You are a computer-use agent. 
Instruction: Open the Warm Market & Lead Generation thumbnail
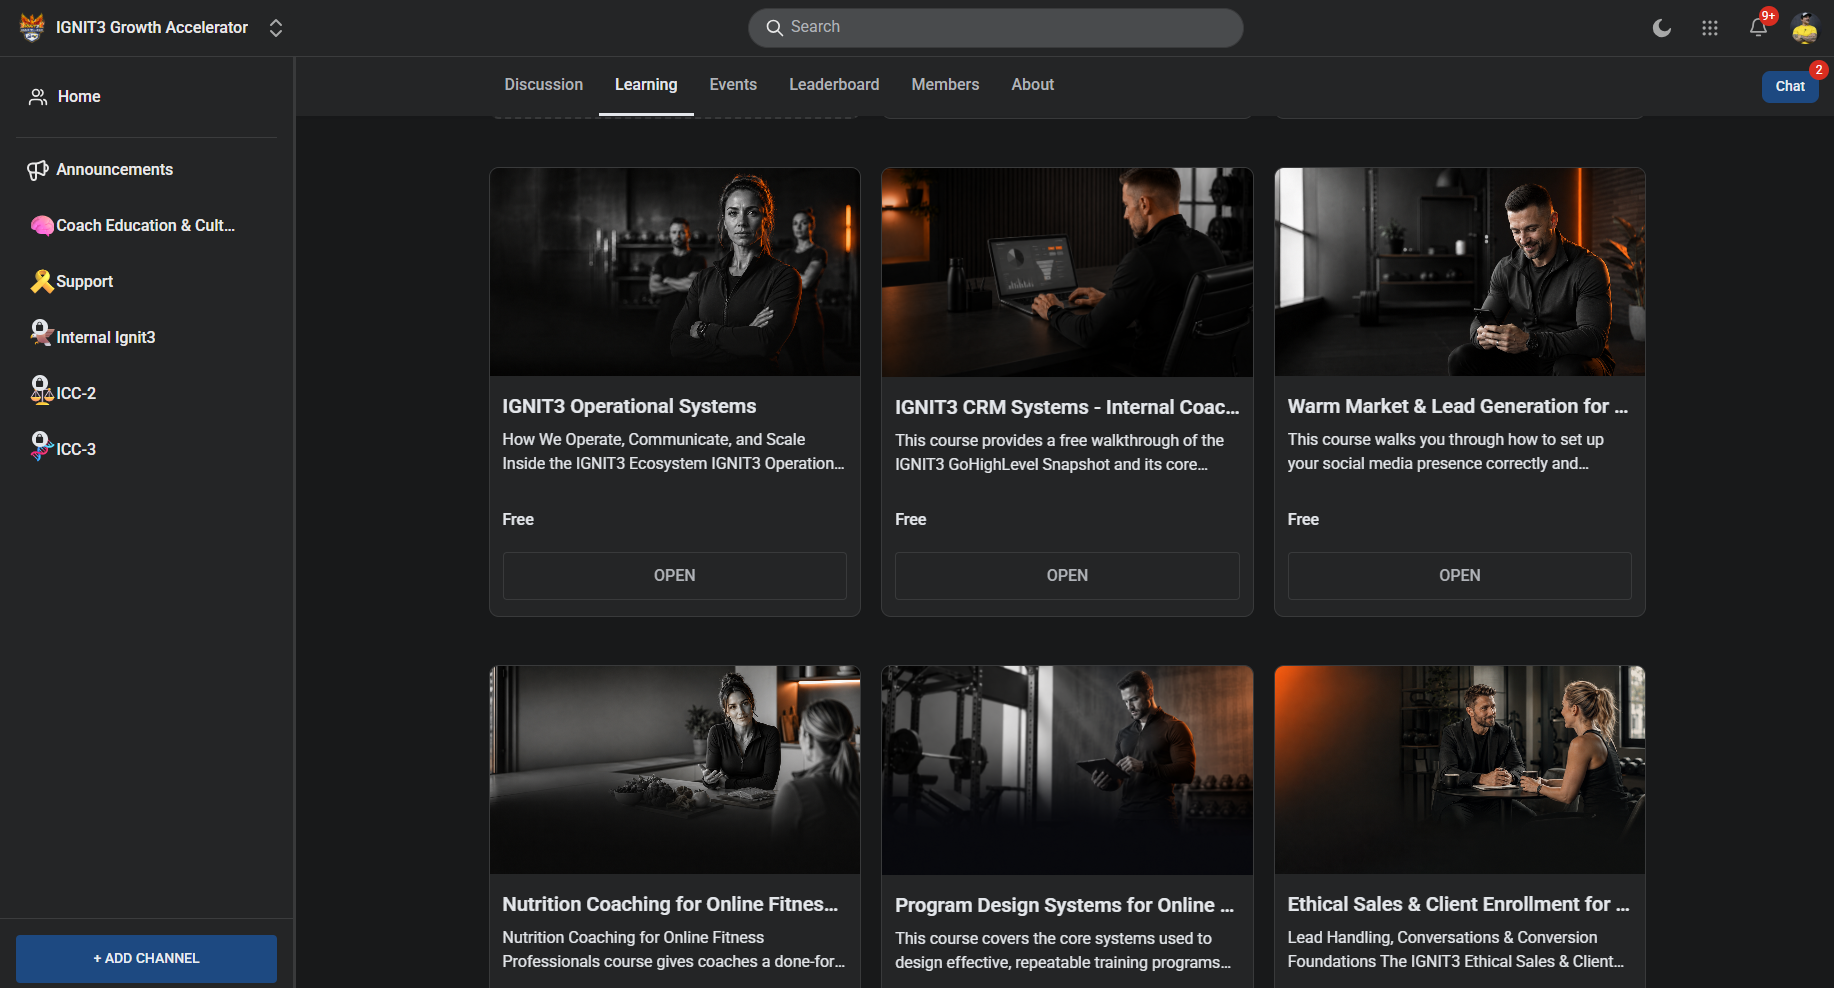click(x=1460, y=272)
